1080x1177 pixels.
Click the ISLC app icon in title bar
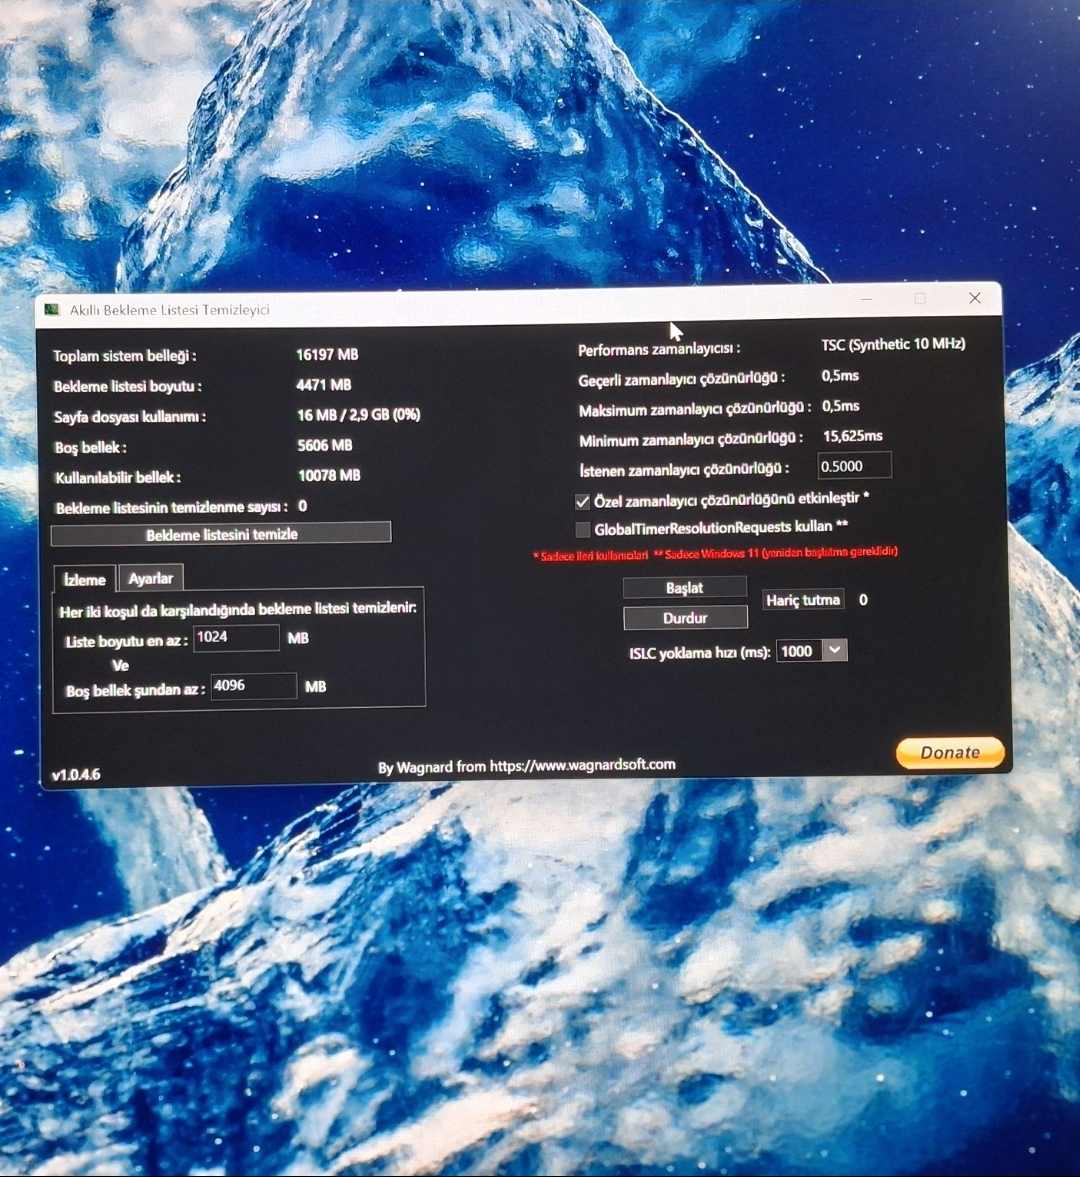click(x=52, y=309)
